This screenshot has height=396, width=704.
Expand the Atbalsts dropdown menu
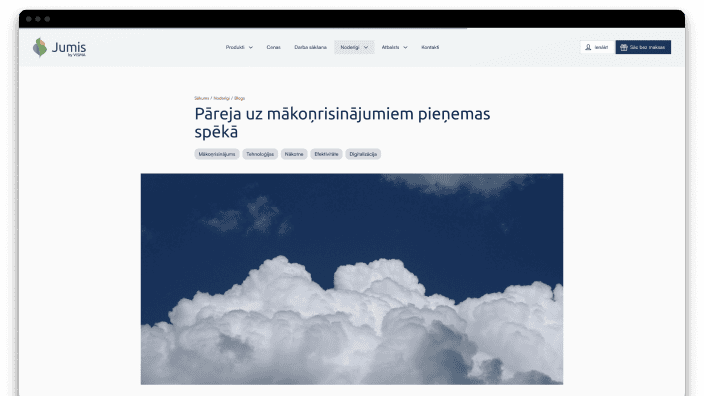pos(394,47)
